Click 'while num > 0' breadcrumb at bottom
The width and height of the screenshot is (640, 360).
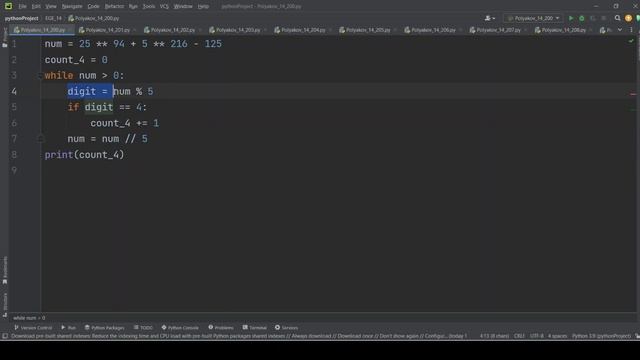(x=29, y=318)
